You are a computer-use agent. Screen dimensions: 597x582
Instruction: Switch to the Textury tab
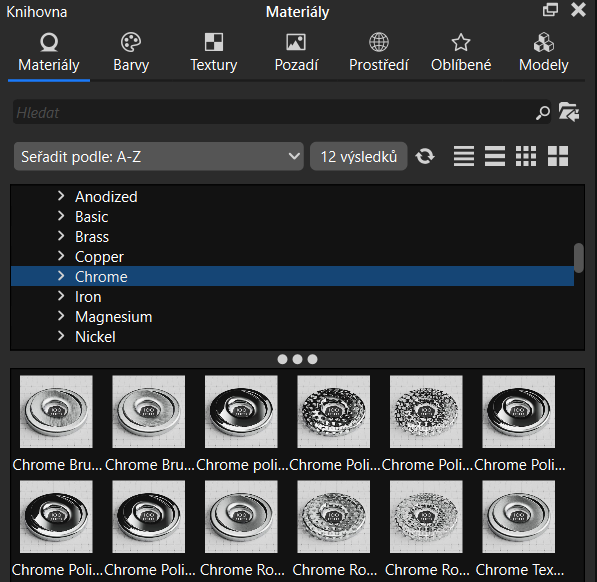tap(214, 53)
